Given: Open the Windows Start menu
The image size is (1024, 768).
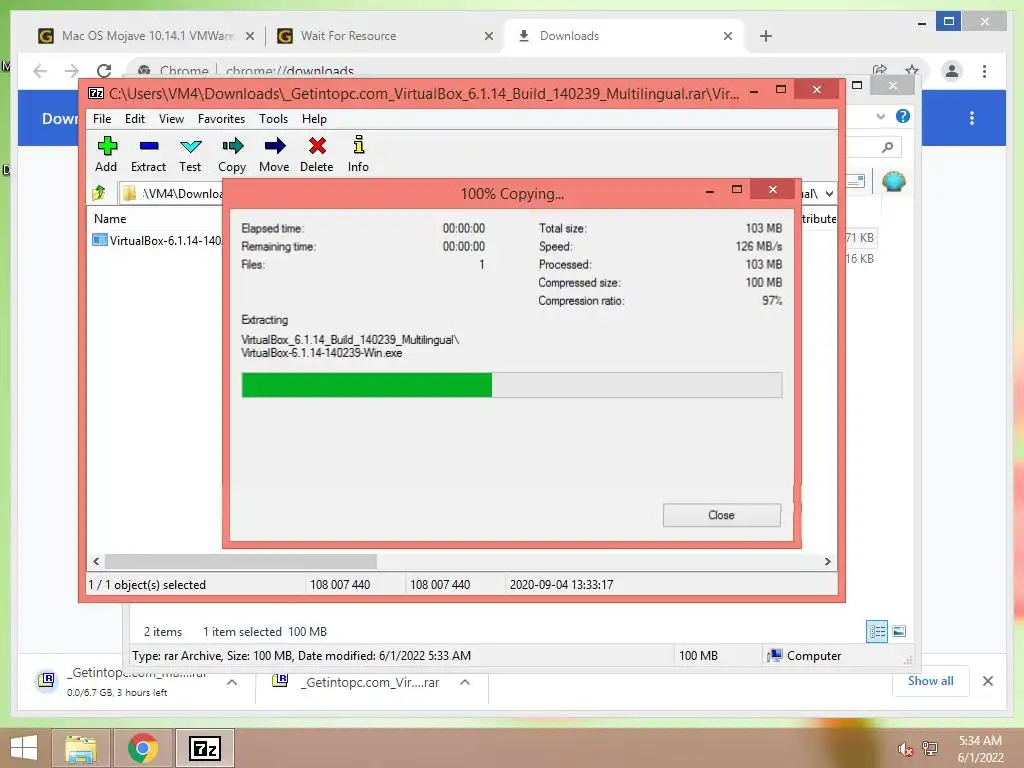Looking at the screenshot, I should coord(24,748).
